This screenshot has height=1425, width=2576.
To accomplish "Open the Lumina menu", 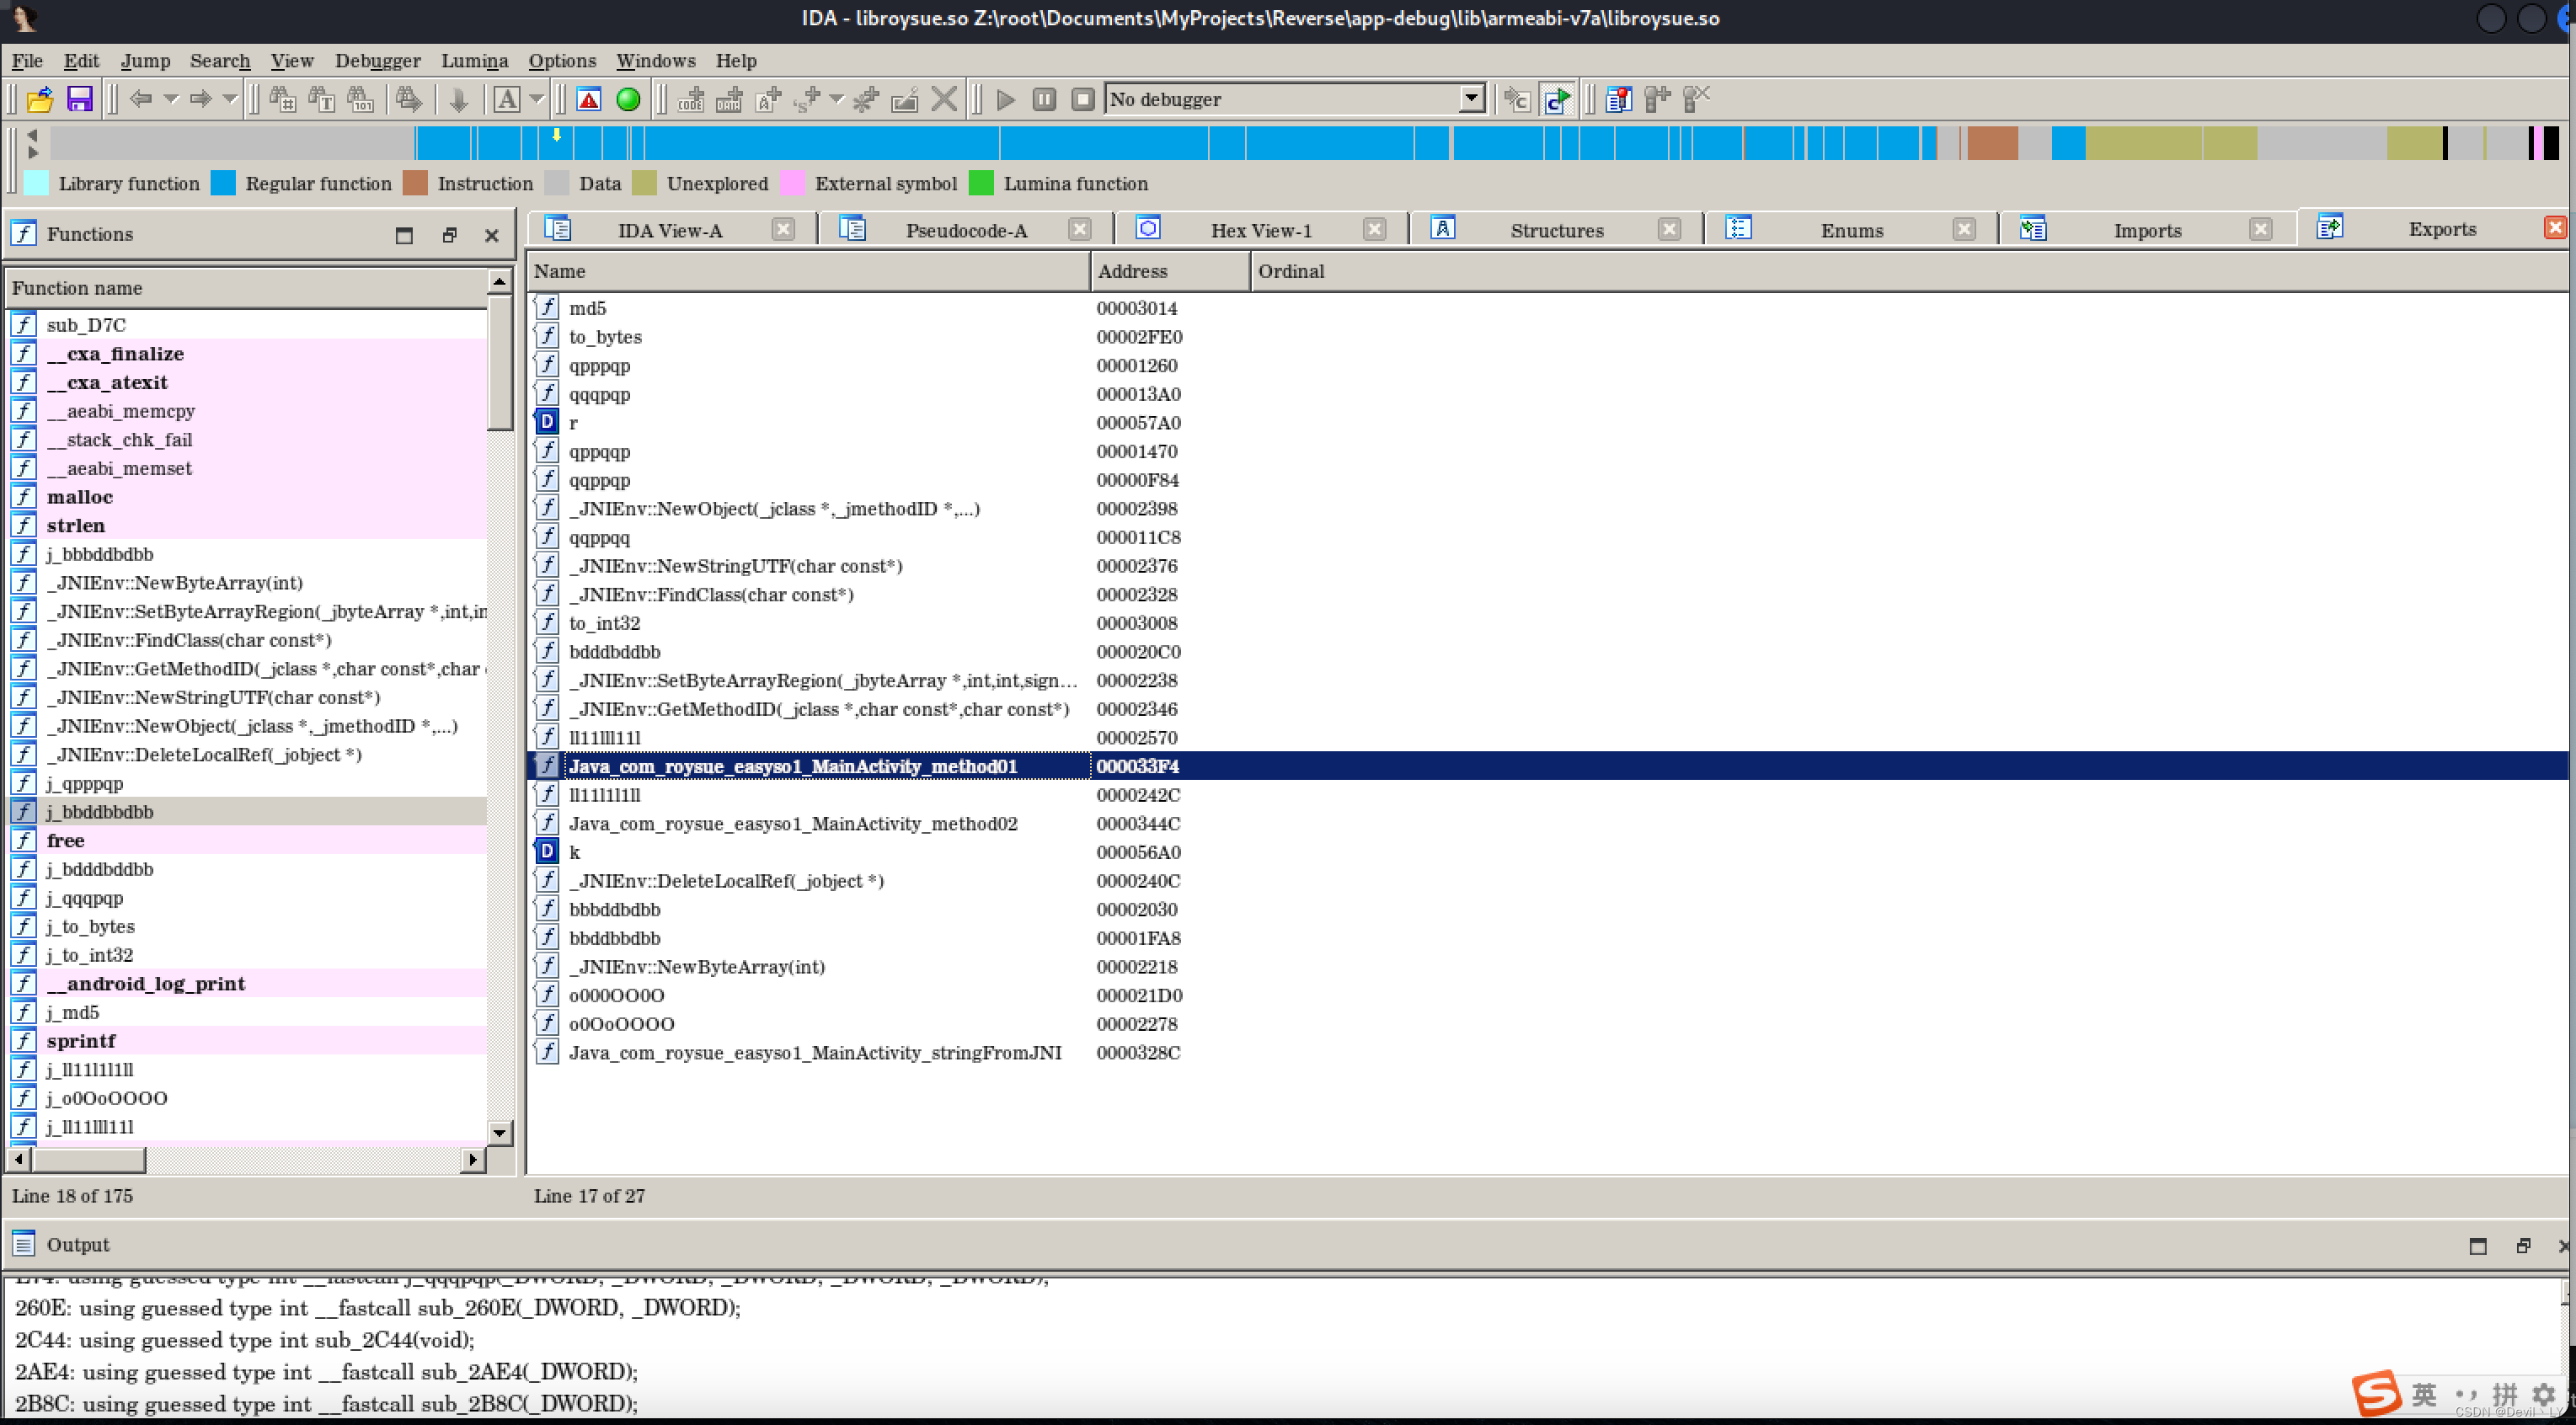I will (475, 61).
